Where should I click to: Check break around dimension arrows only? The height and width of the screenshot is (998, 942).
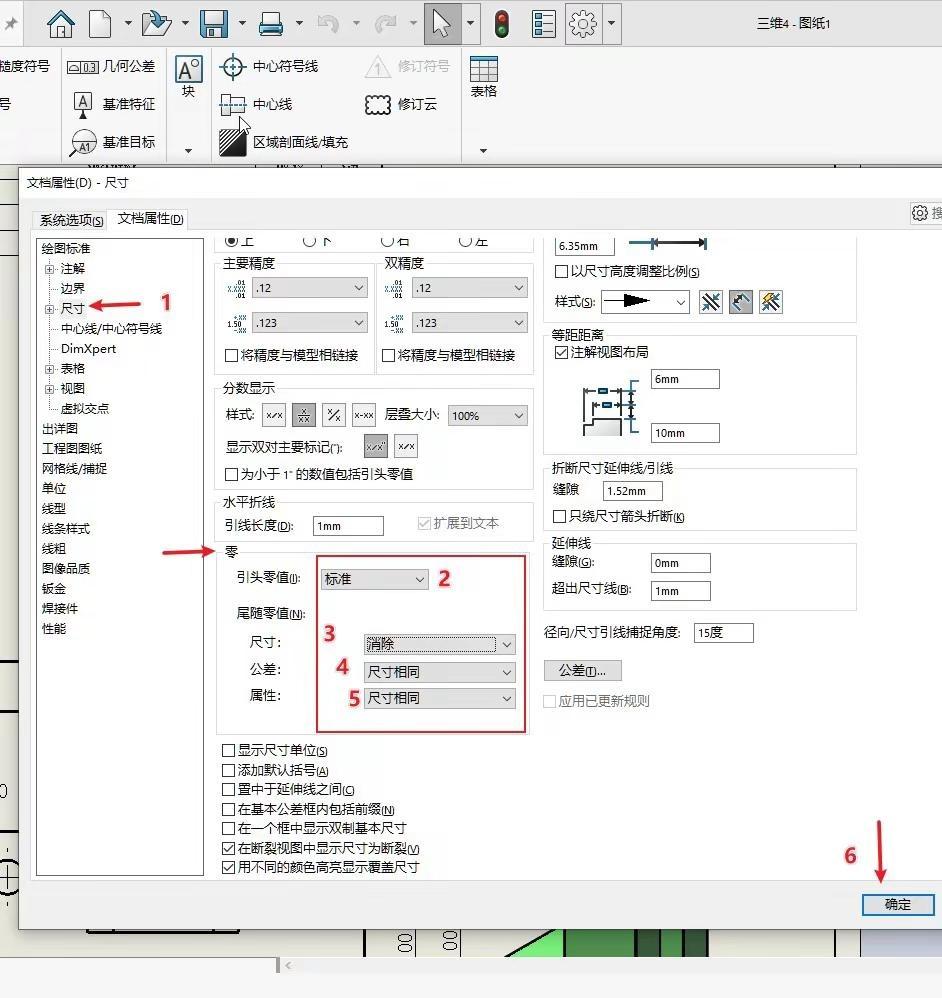(559, 516)
